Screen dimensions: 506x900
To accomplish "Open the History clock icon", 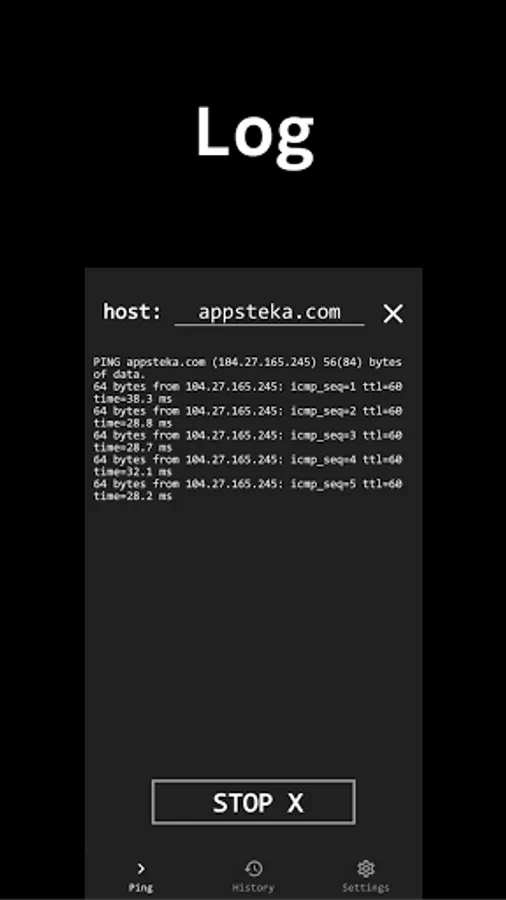I will click(x=253, y=868).
